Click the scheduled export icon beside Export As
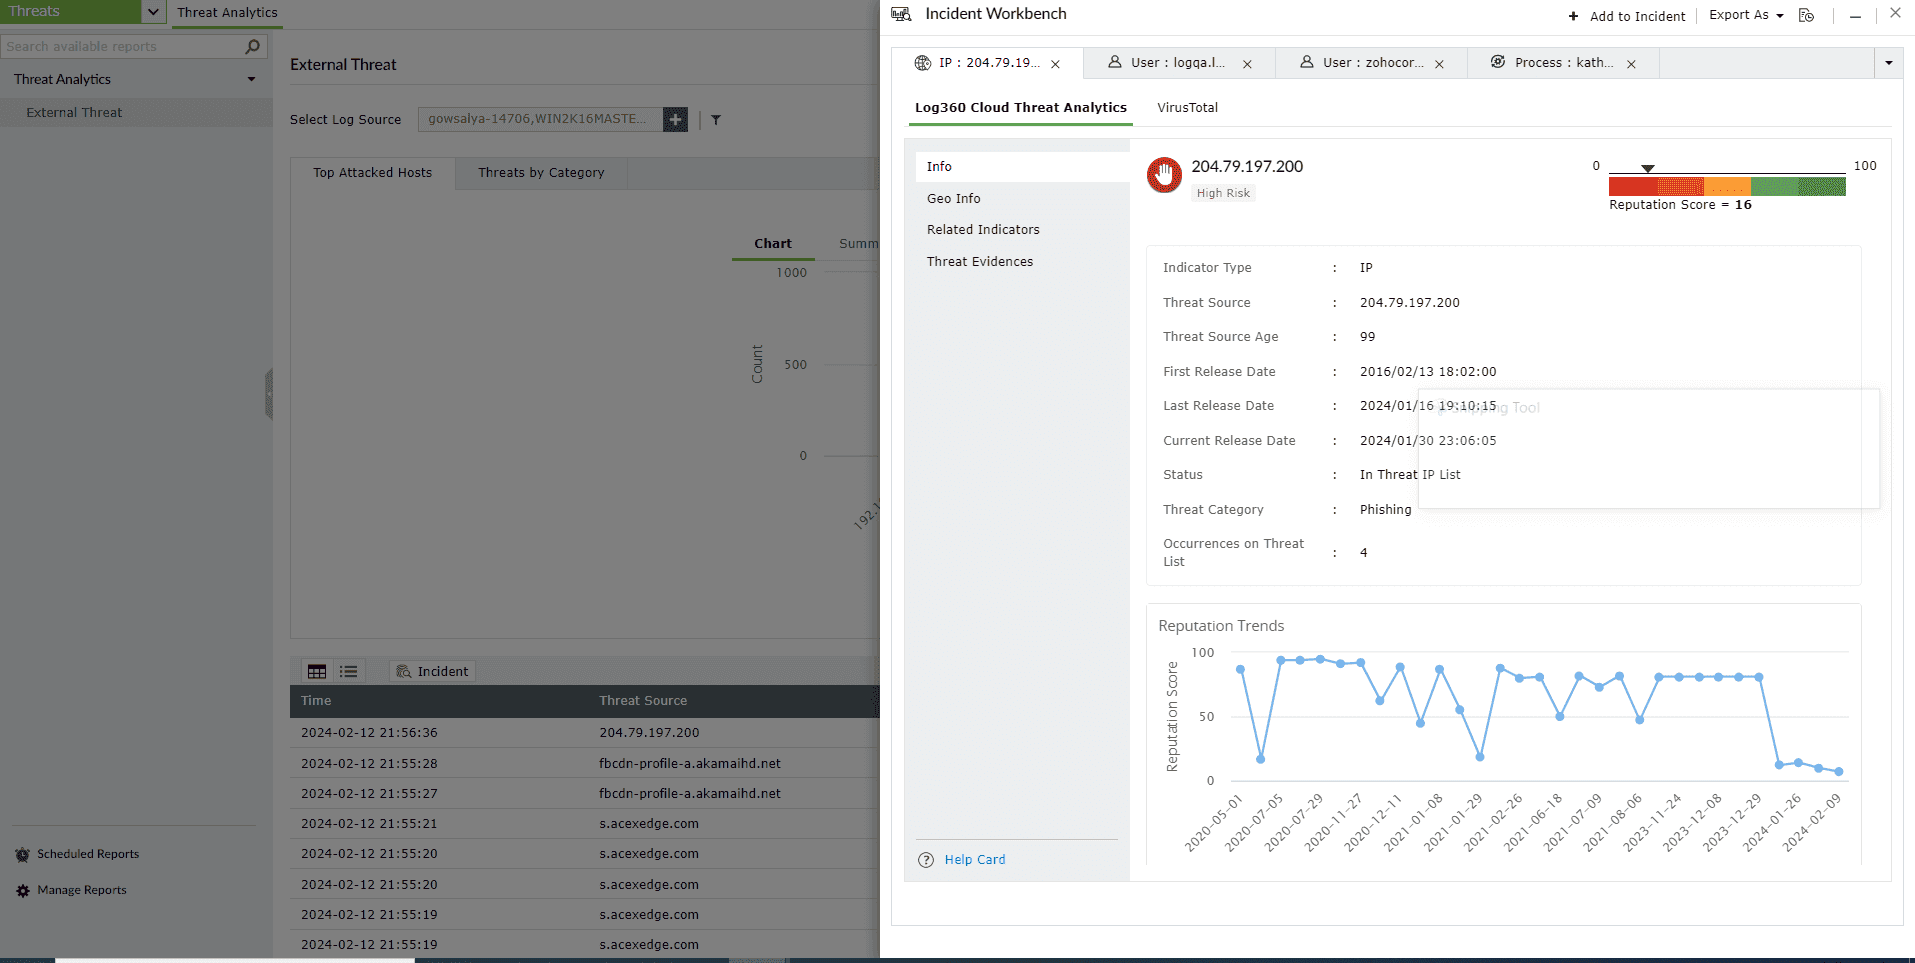This screenshot has width=1915, height=963. pos(1806,15)
